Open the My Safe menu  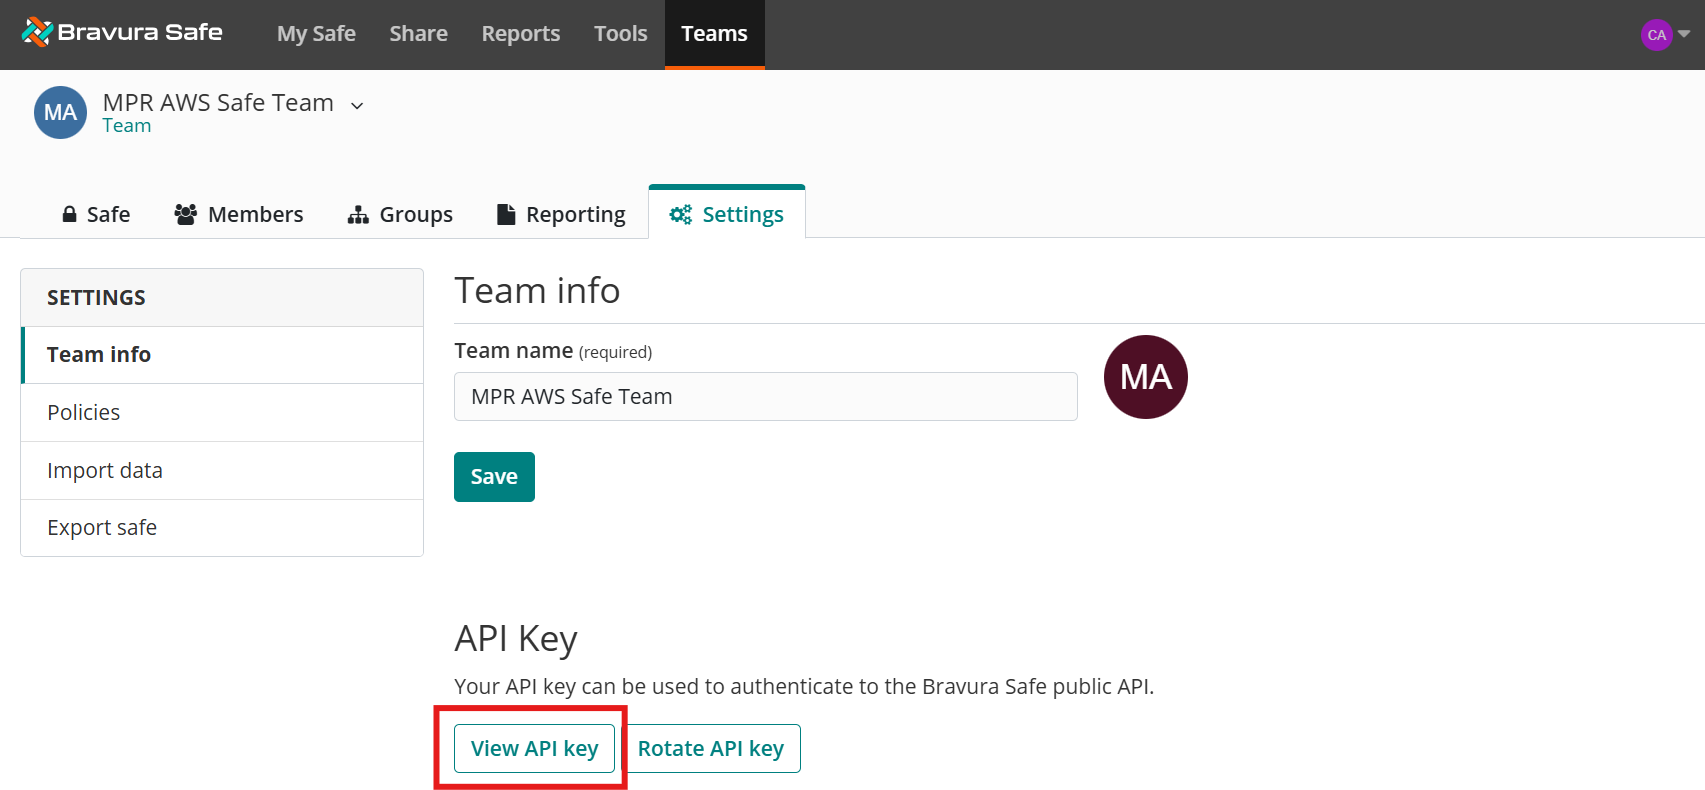pos(316,34)
